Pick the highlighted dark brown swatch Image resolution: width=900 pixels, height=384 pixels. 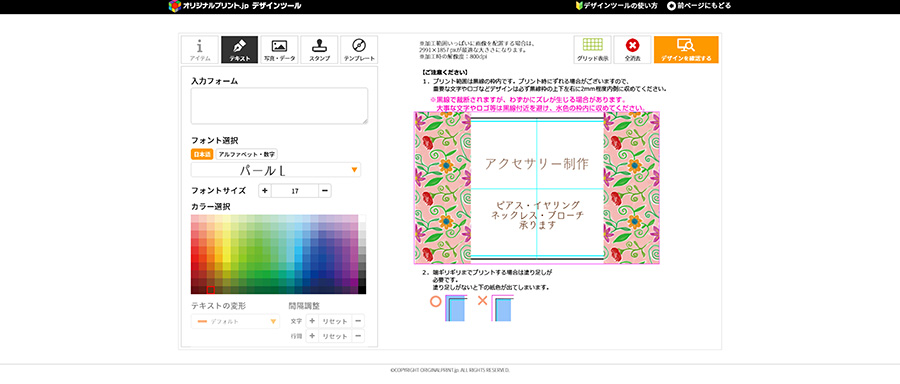pos(211,290)
